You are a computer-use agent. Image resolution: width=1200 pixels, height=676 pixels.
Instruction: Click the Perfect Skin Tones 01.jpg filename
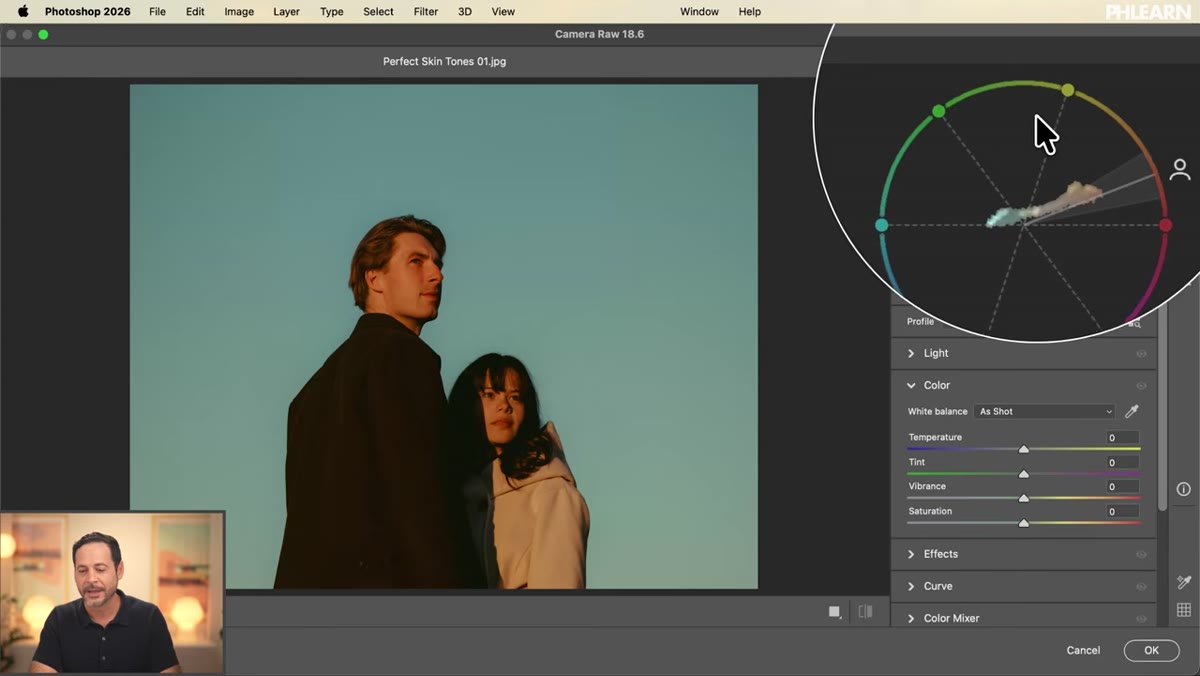[444, 61]
